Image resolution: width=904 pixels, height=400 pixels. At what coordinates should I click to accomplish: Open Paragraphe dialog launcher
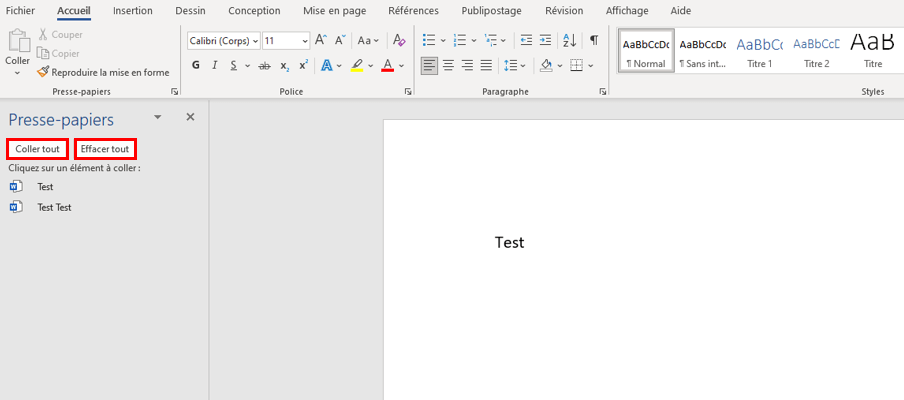[x=603, y=92]
